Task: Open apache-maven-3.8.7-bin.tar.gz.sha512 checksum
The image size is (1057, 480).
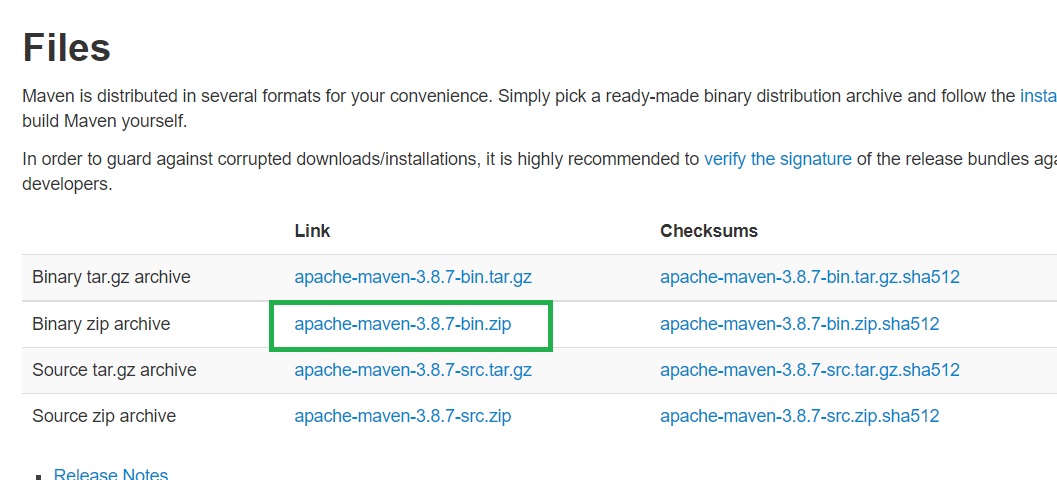Action: (810, 277)
